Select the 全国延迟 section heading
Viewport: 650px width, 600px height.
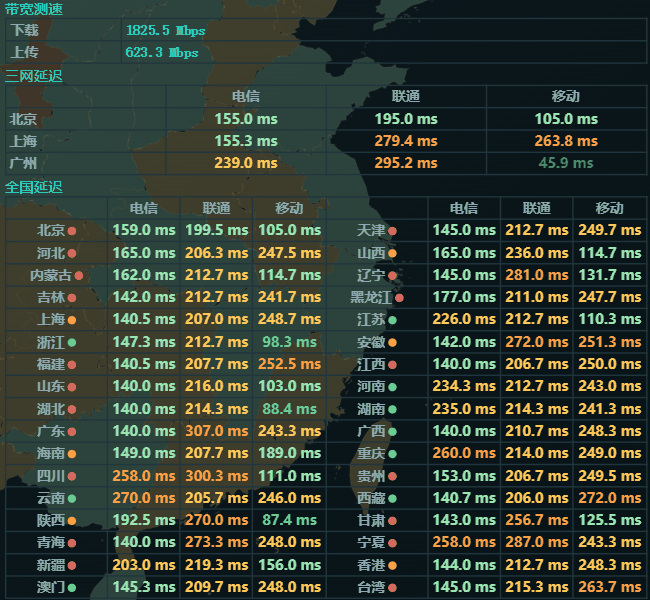click(34, 187)
